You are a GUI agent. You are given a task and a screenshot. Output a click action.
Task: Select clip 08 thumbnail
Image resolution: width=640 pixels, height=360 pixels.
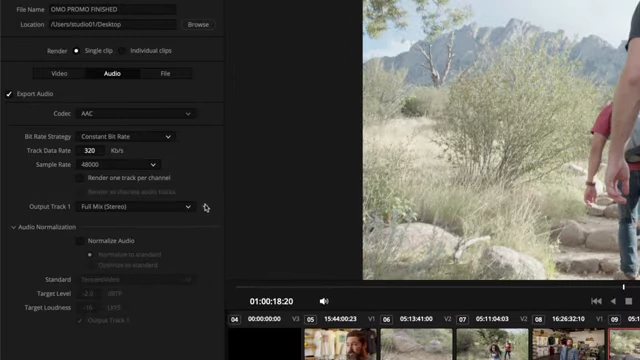568,344
